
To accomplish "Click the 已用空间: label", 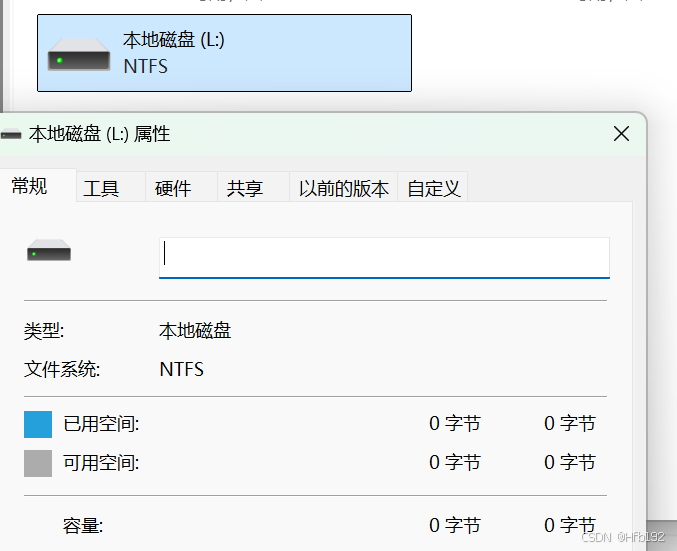I will (101, 424).
